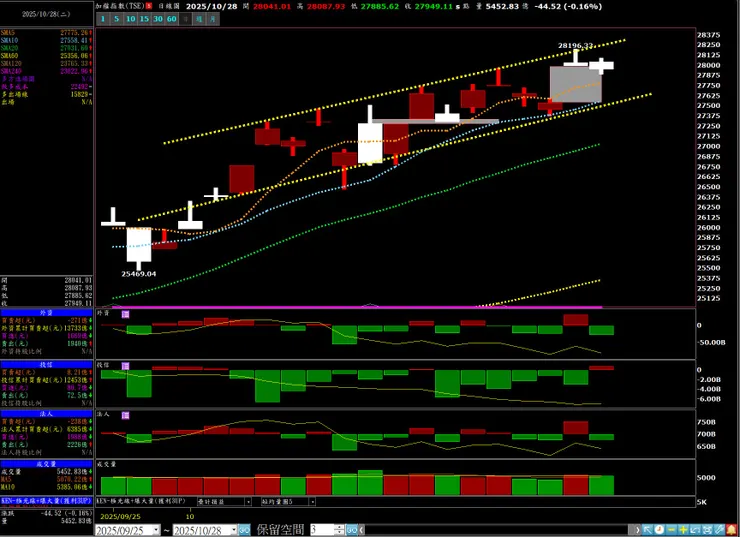Click the icon right of the plus icon
The height and width of the screenshot is (537, 740).
(x=695, y=530)
